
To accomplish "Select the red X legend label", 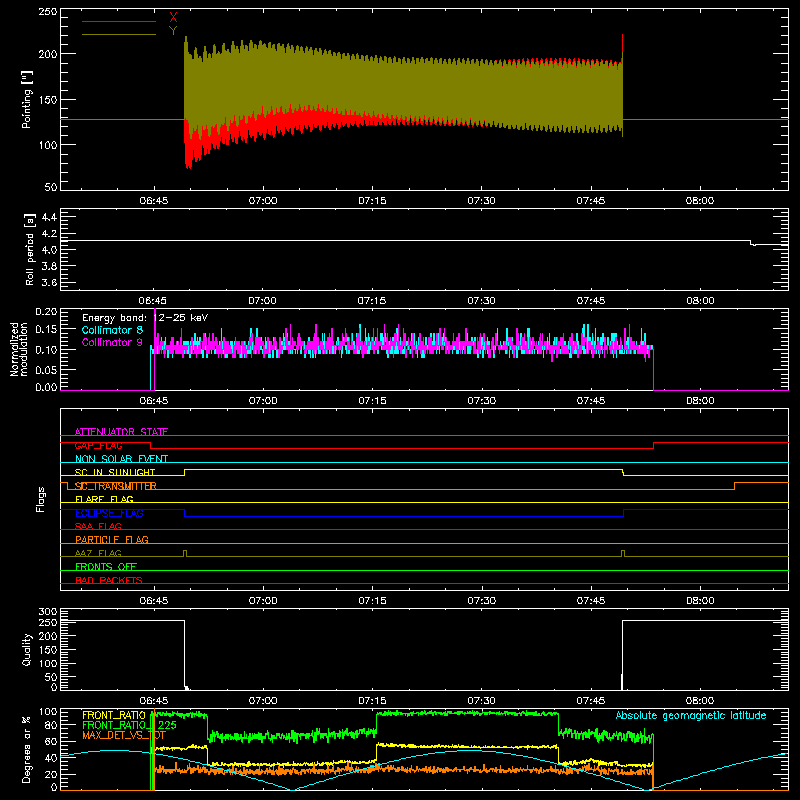I will [173, 17].
